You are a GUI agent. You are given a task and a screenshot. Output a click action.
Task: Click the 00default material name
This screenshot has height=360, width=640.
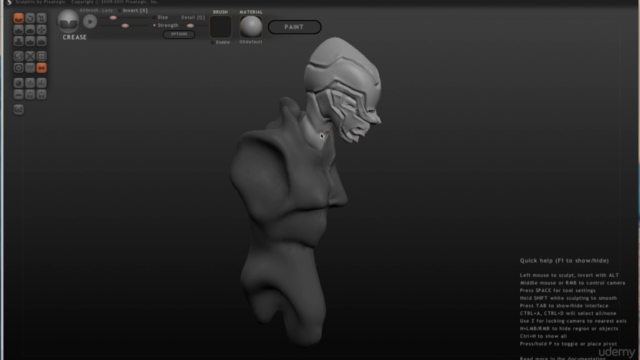click(x=251, y=42)
